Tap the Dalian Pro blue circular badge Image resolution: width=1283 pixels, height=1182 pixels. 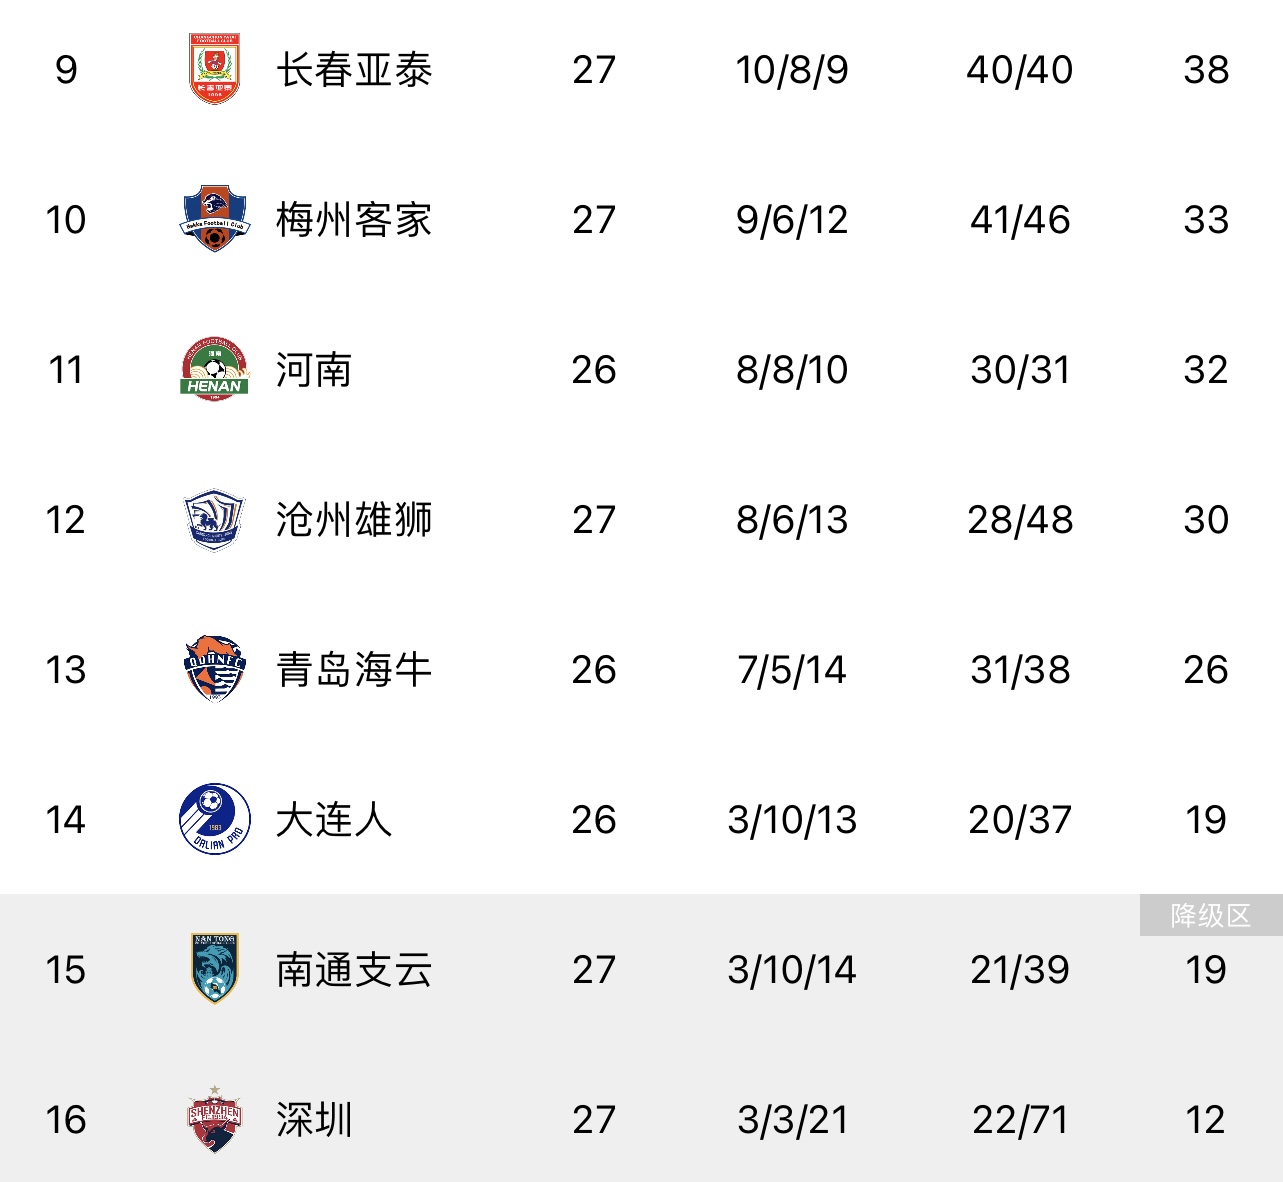coord(214,819)
